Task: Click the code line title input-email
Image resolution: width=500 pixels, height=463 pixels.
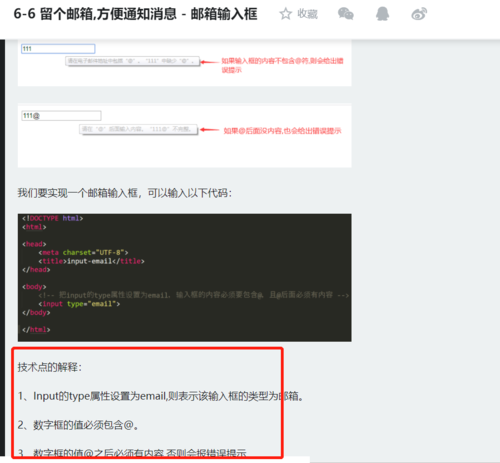Action: (x=91, y=261)
